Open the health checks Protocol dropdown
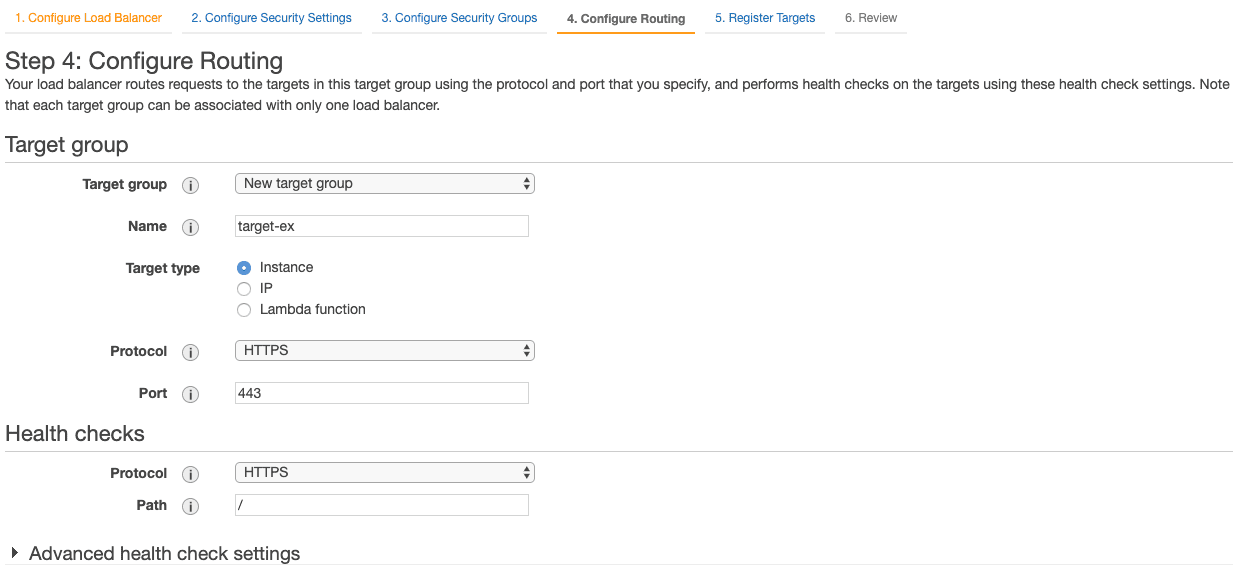The image size is (1233, 583). [383, 471]
